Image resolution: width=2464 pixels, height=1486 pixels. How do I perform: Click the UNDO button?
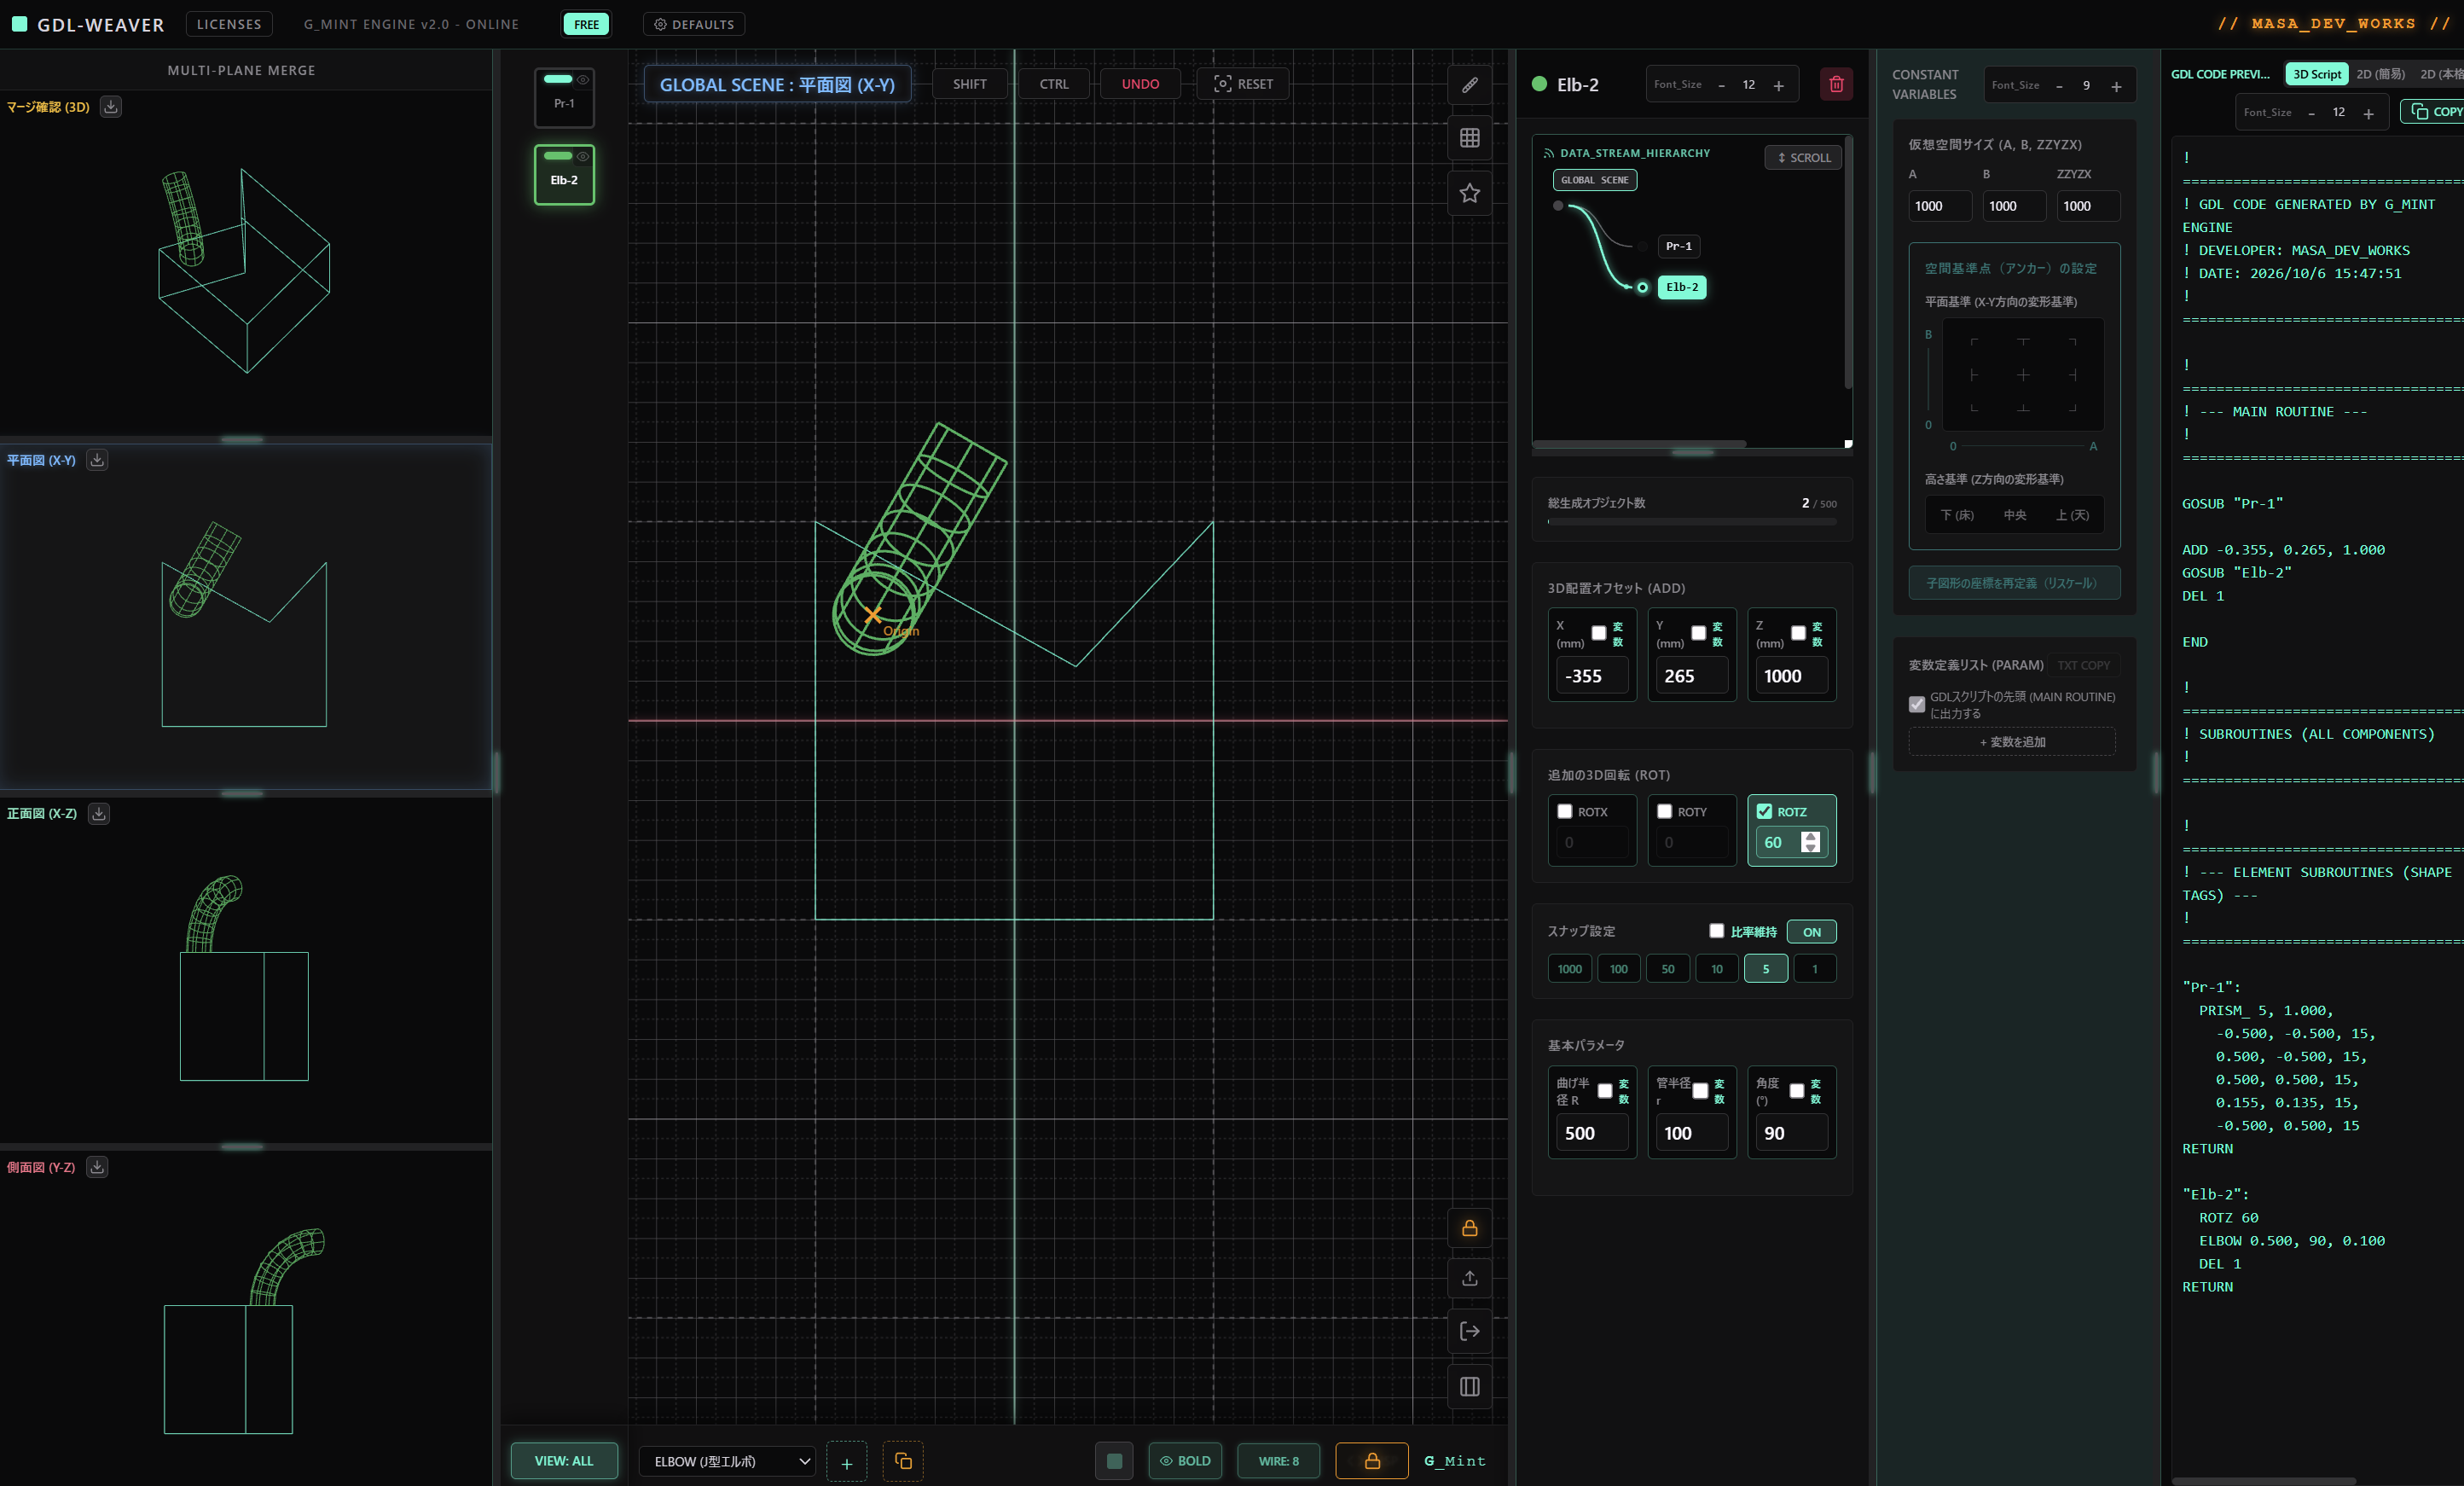point(1139,84)
